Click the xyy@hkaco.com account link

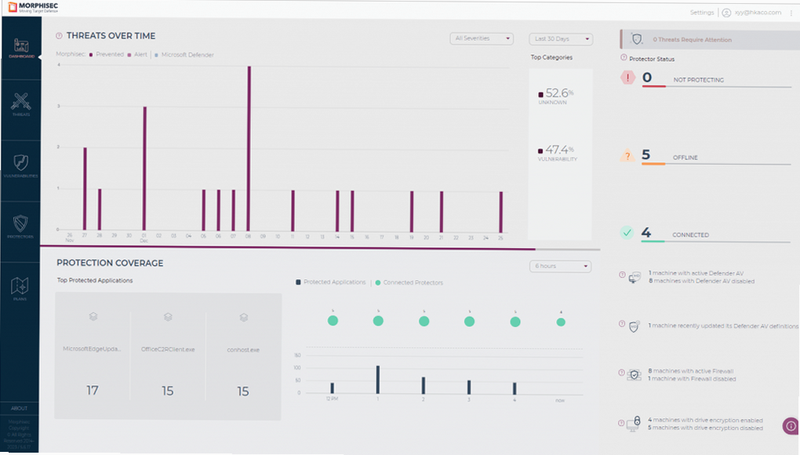coord(758,12)
